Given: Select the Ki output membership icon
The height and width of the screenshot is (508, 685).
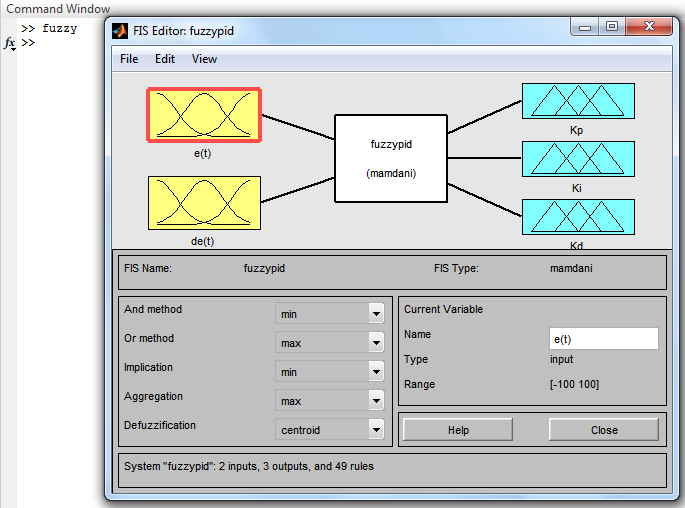Looking at the screenshot, I should (577, 159).
